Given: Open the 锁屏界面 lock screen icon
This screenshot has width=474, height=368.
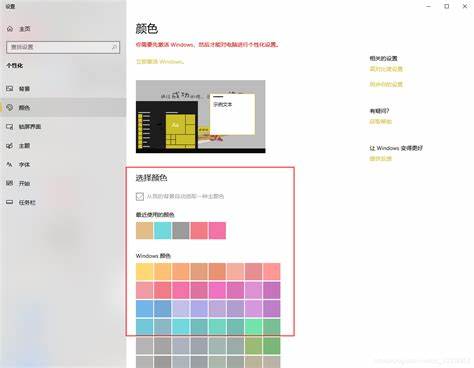Looking at the screenshot, I should (10, 126).
